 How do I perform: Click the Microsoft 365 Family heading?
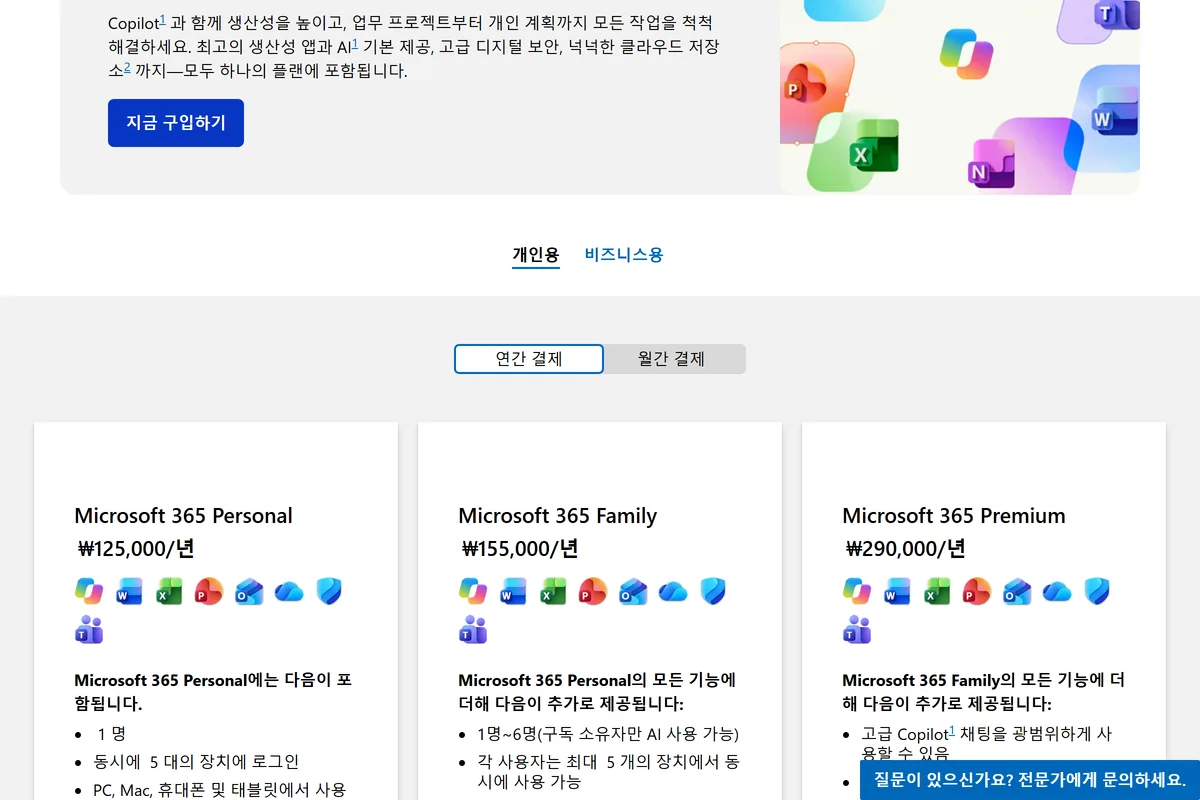coord(557,516)
